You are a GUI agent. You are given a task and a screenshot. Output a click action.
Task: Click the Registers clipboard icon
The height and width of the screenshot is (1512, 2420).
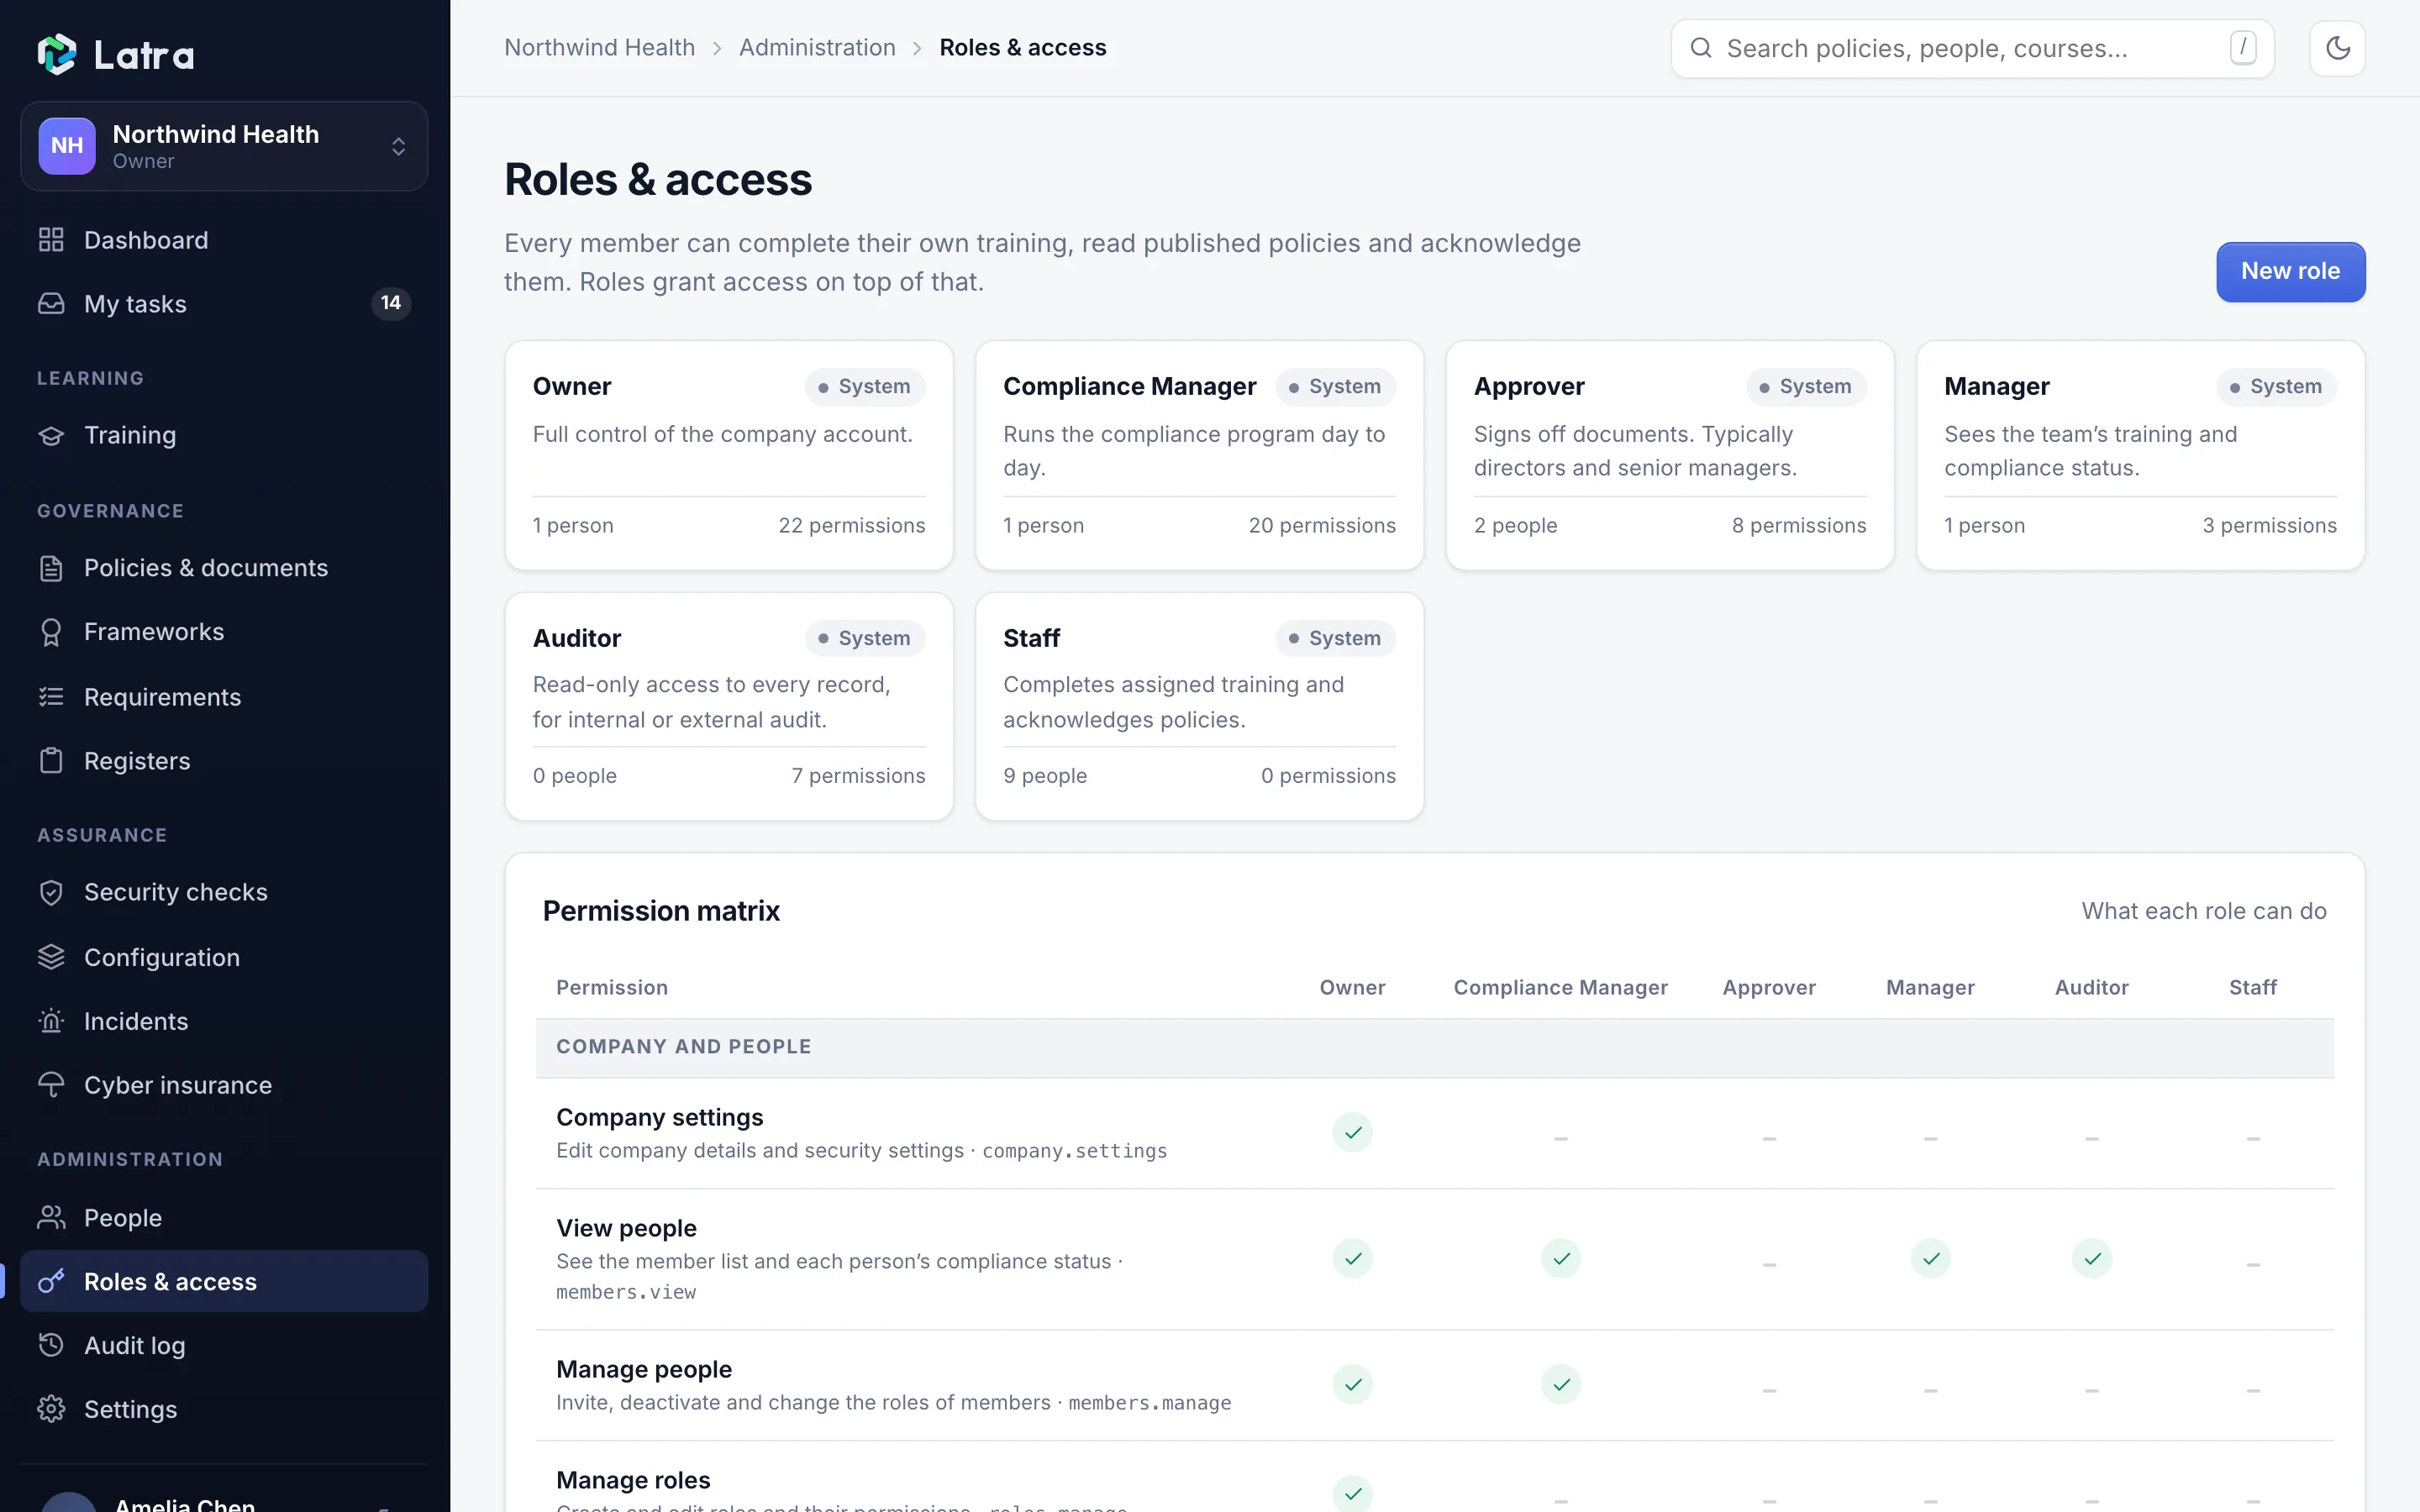pos(51,761)
